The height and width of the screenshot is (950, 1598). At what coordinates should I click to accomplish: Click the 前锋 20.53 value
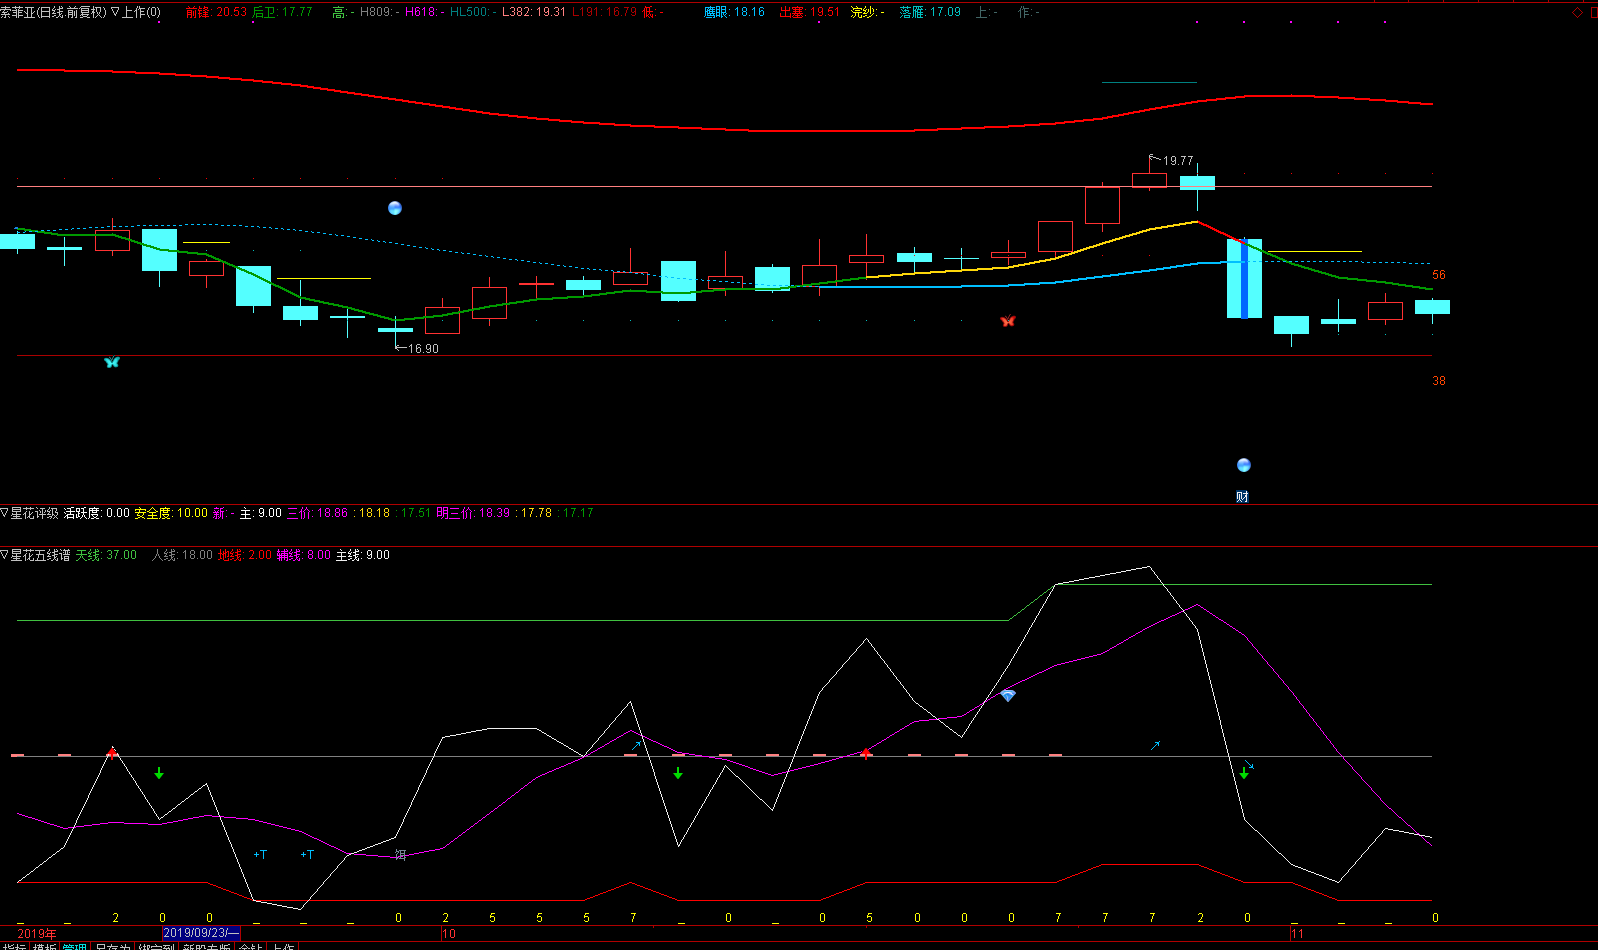pyautogui.click(x=216, y=12)
